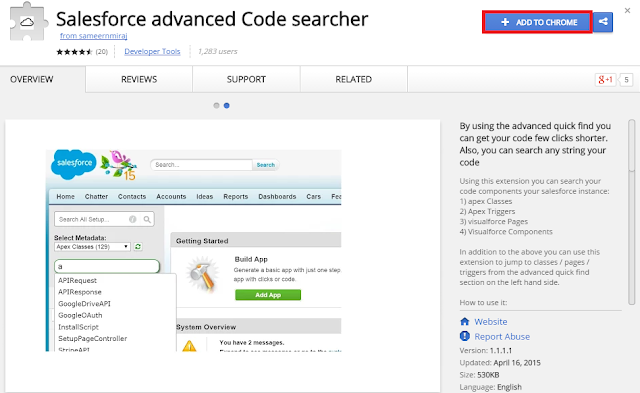Click the colorful bird 15 logo
The height and width of the screenshot is (393, 640).
[x=118, y=165]
